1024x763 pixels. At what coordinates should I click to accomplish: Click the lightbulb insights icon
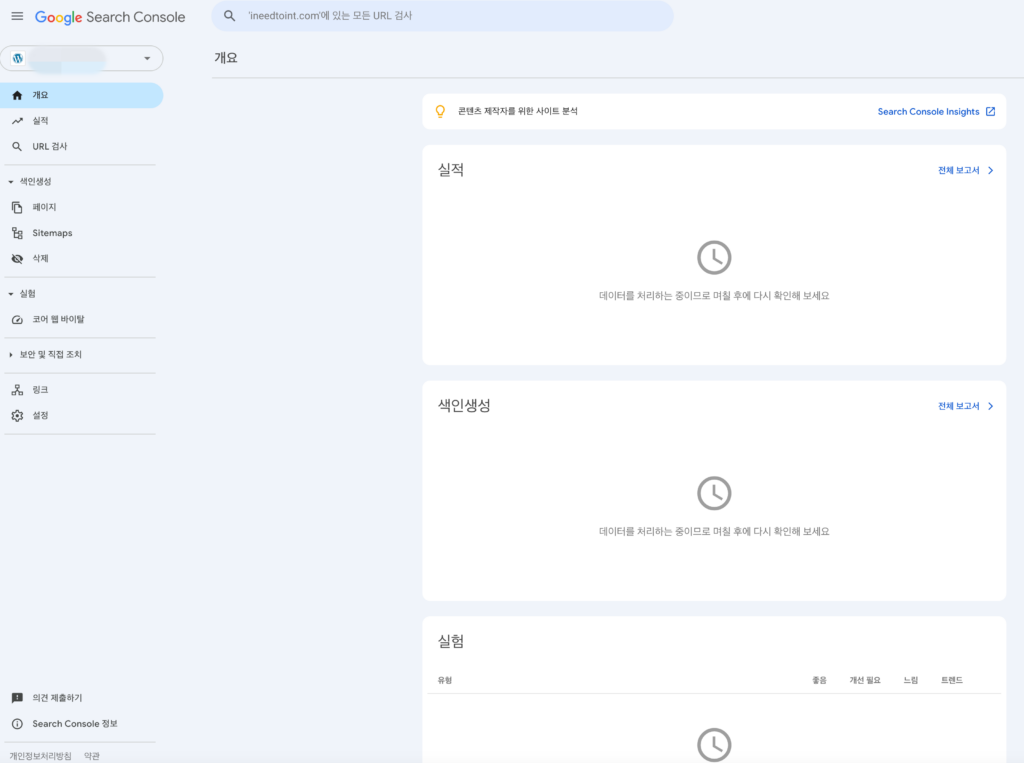(x=440, y=112)
